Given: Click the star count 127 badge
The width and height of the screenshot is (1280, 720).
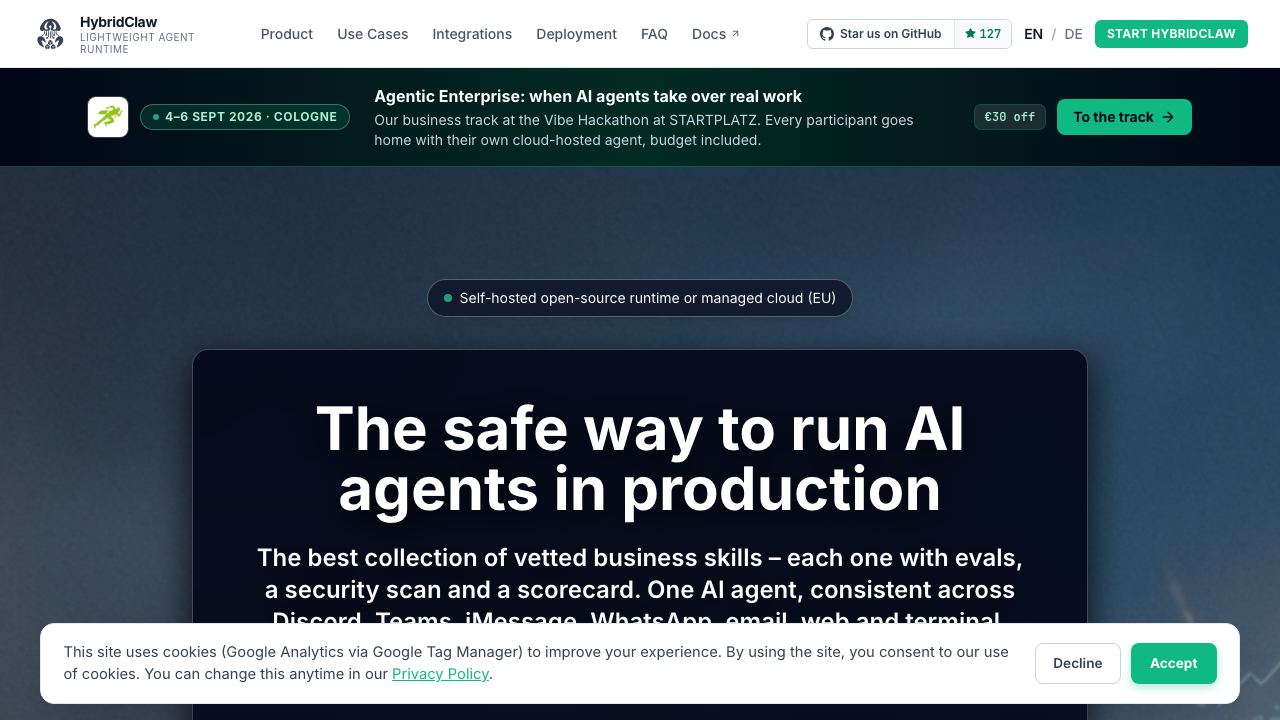Looking at the screenshot, I should [983, 34].
